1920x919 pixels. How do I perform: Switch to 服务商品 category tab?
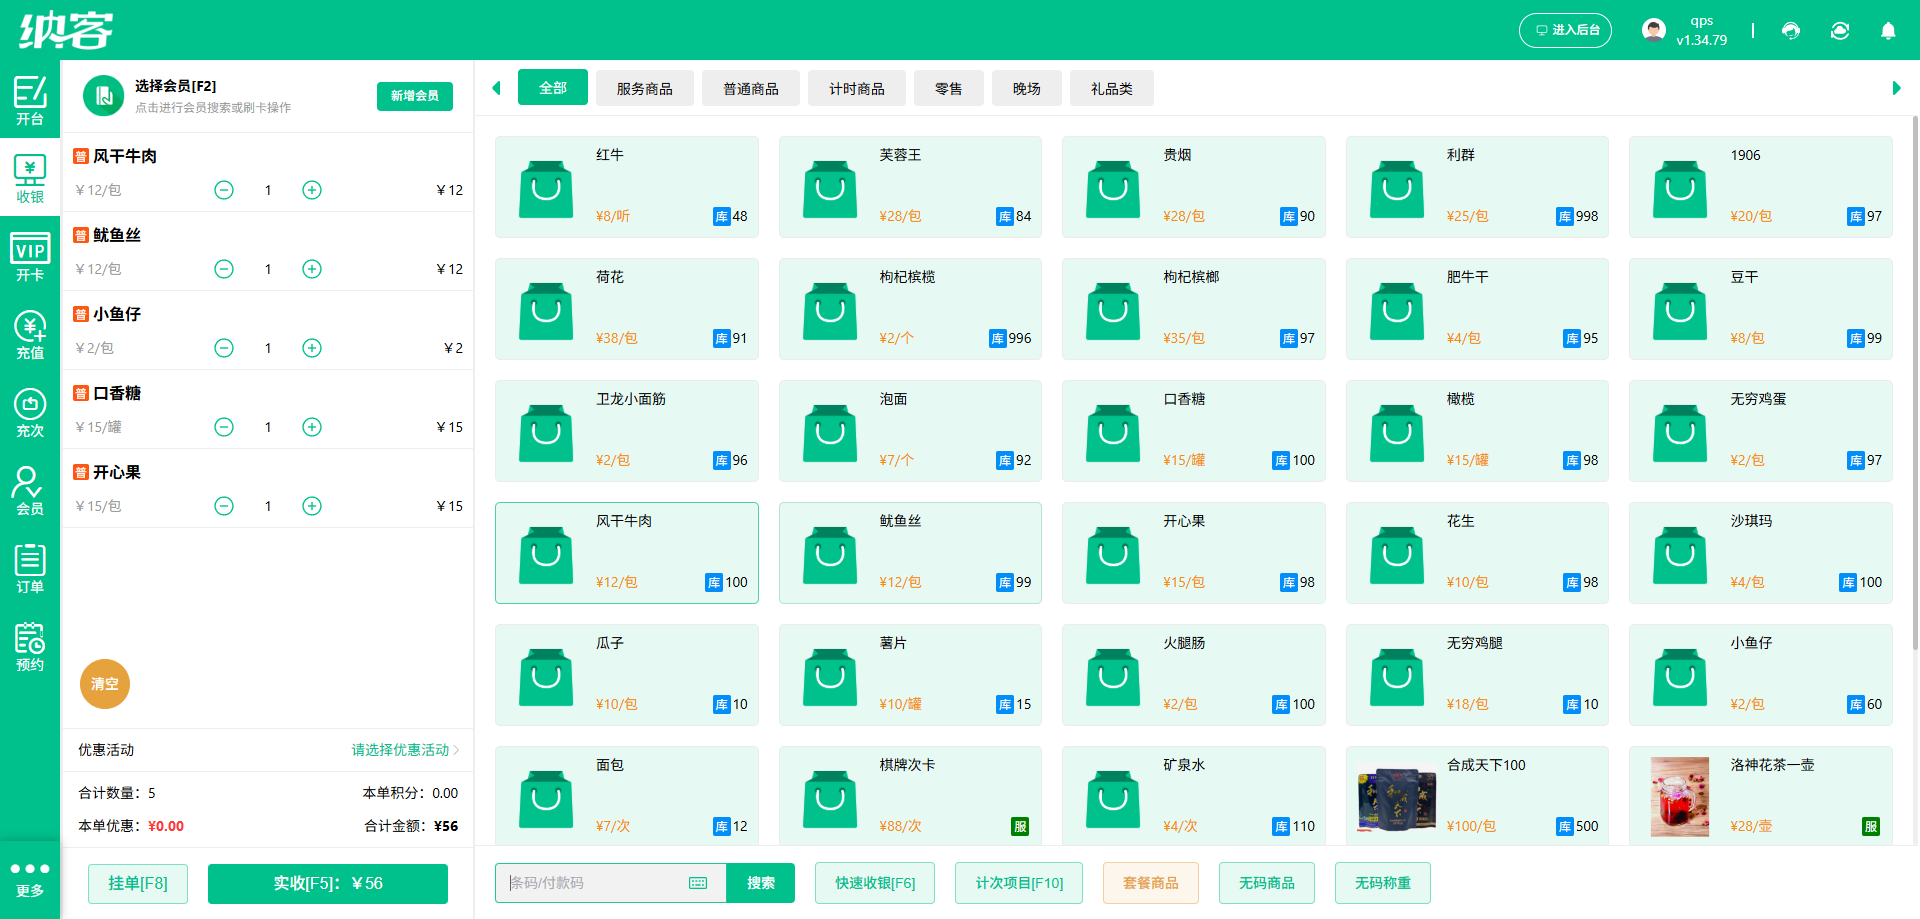click(x=645, y=89)
